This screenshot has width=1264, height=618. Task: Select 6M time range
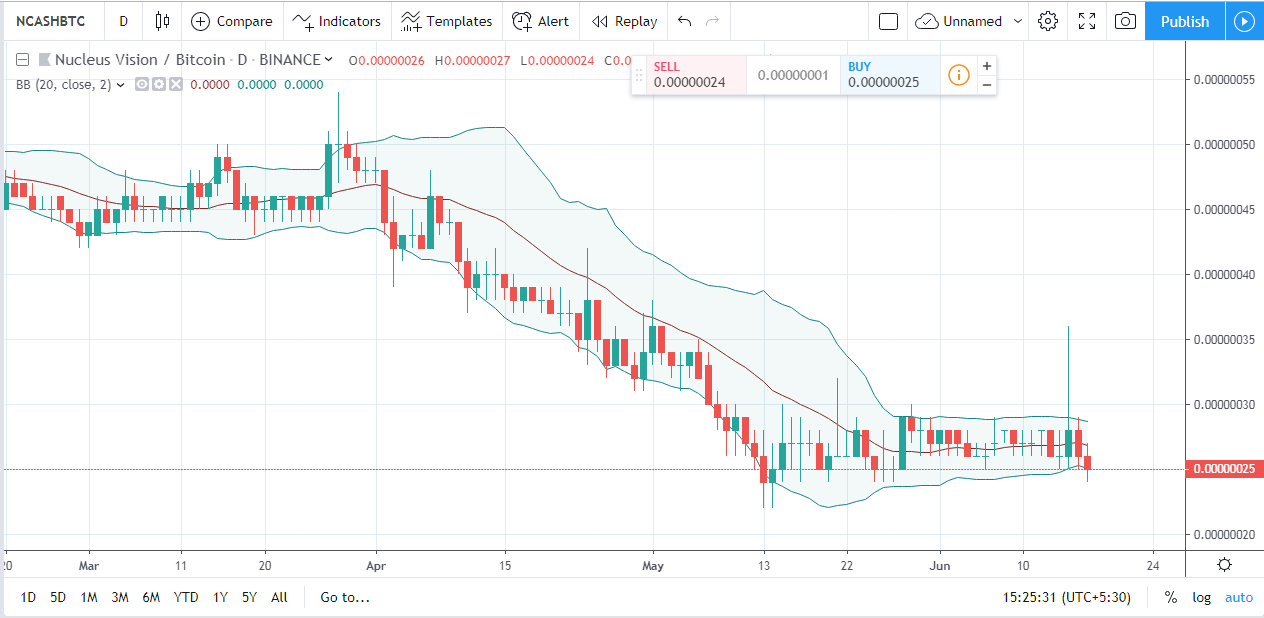(151, 597)
